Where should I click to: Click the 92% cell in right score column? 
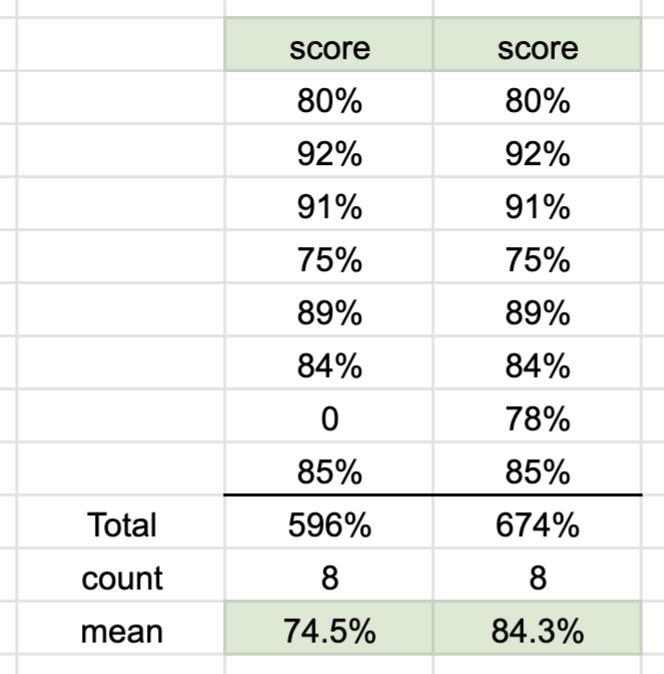[x=537, y=150]
